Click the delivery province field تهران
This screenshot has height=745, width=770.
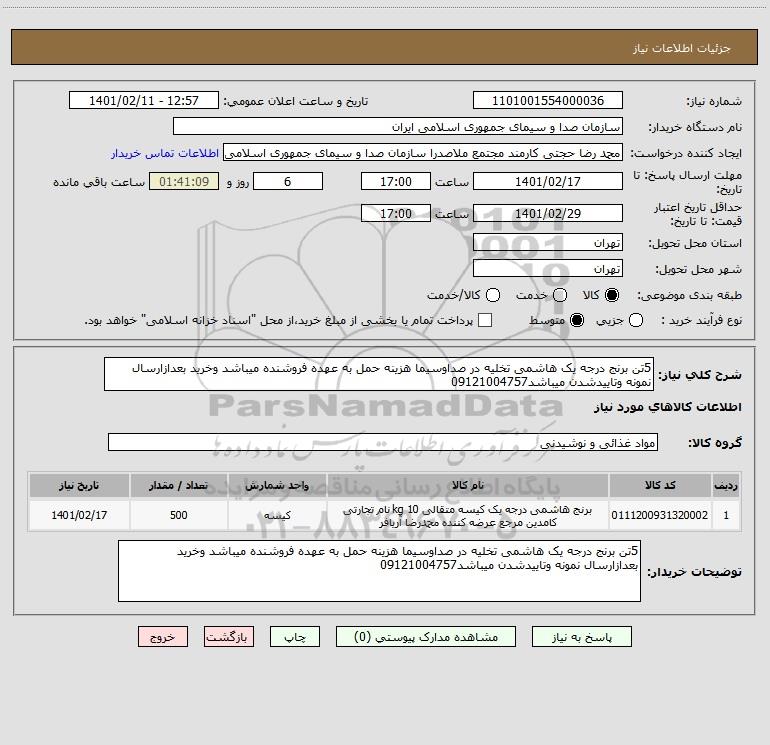pos(548,242)
